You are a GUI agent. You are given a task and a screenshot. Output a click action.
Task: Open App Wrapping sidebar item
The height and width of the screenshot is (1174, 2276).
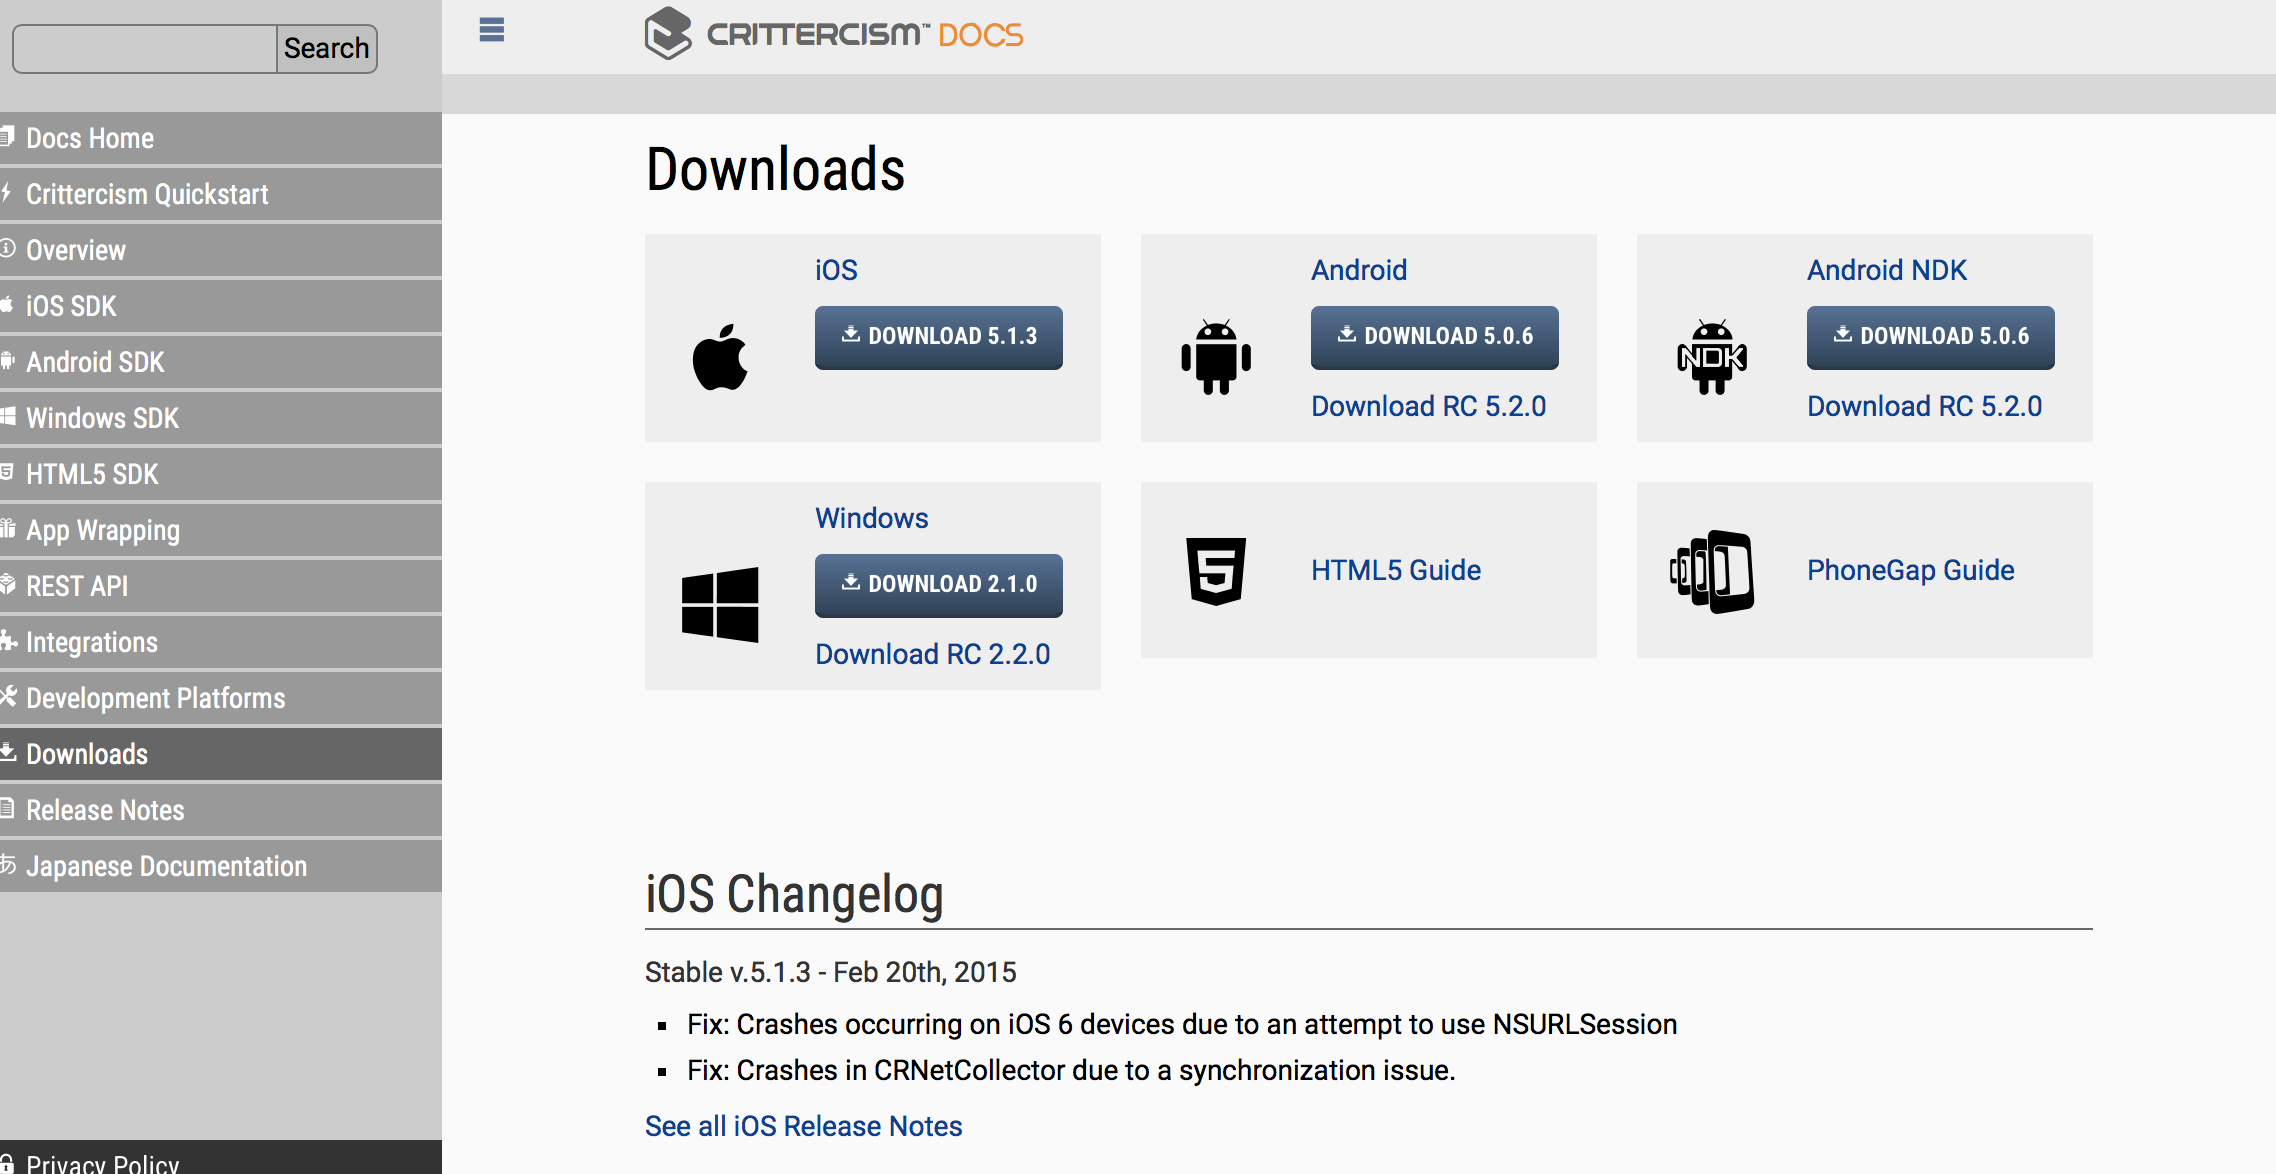pyautogui.click(x=103, y=530)
